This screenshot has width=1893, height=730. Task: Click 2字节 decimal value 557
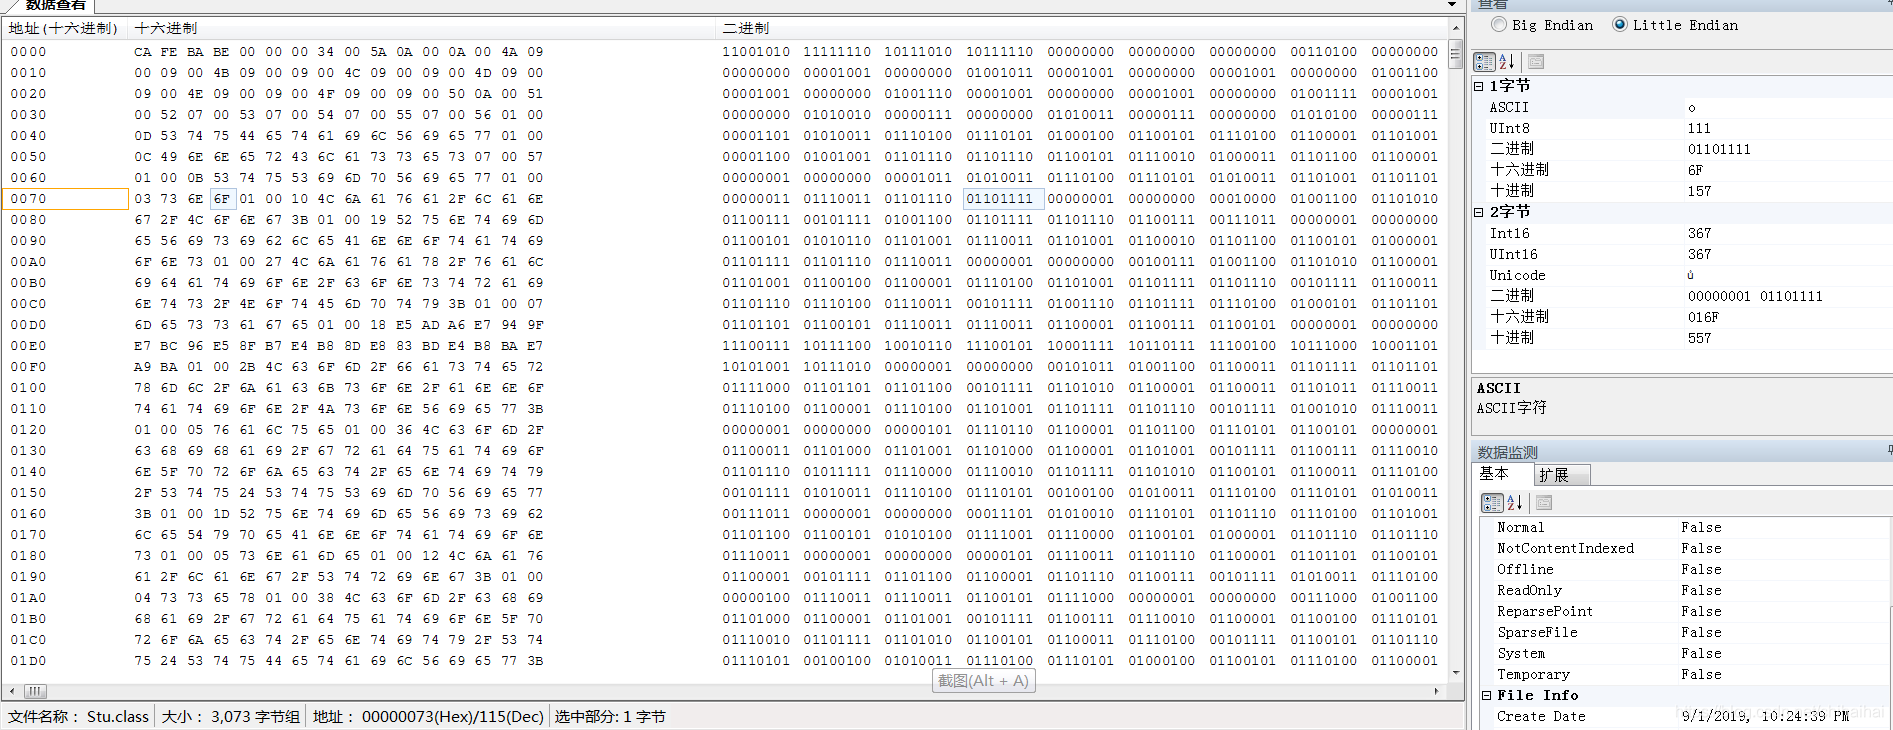point(1699,338)
